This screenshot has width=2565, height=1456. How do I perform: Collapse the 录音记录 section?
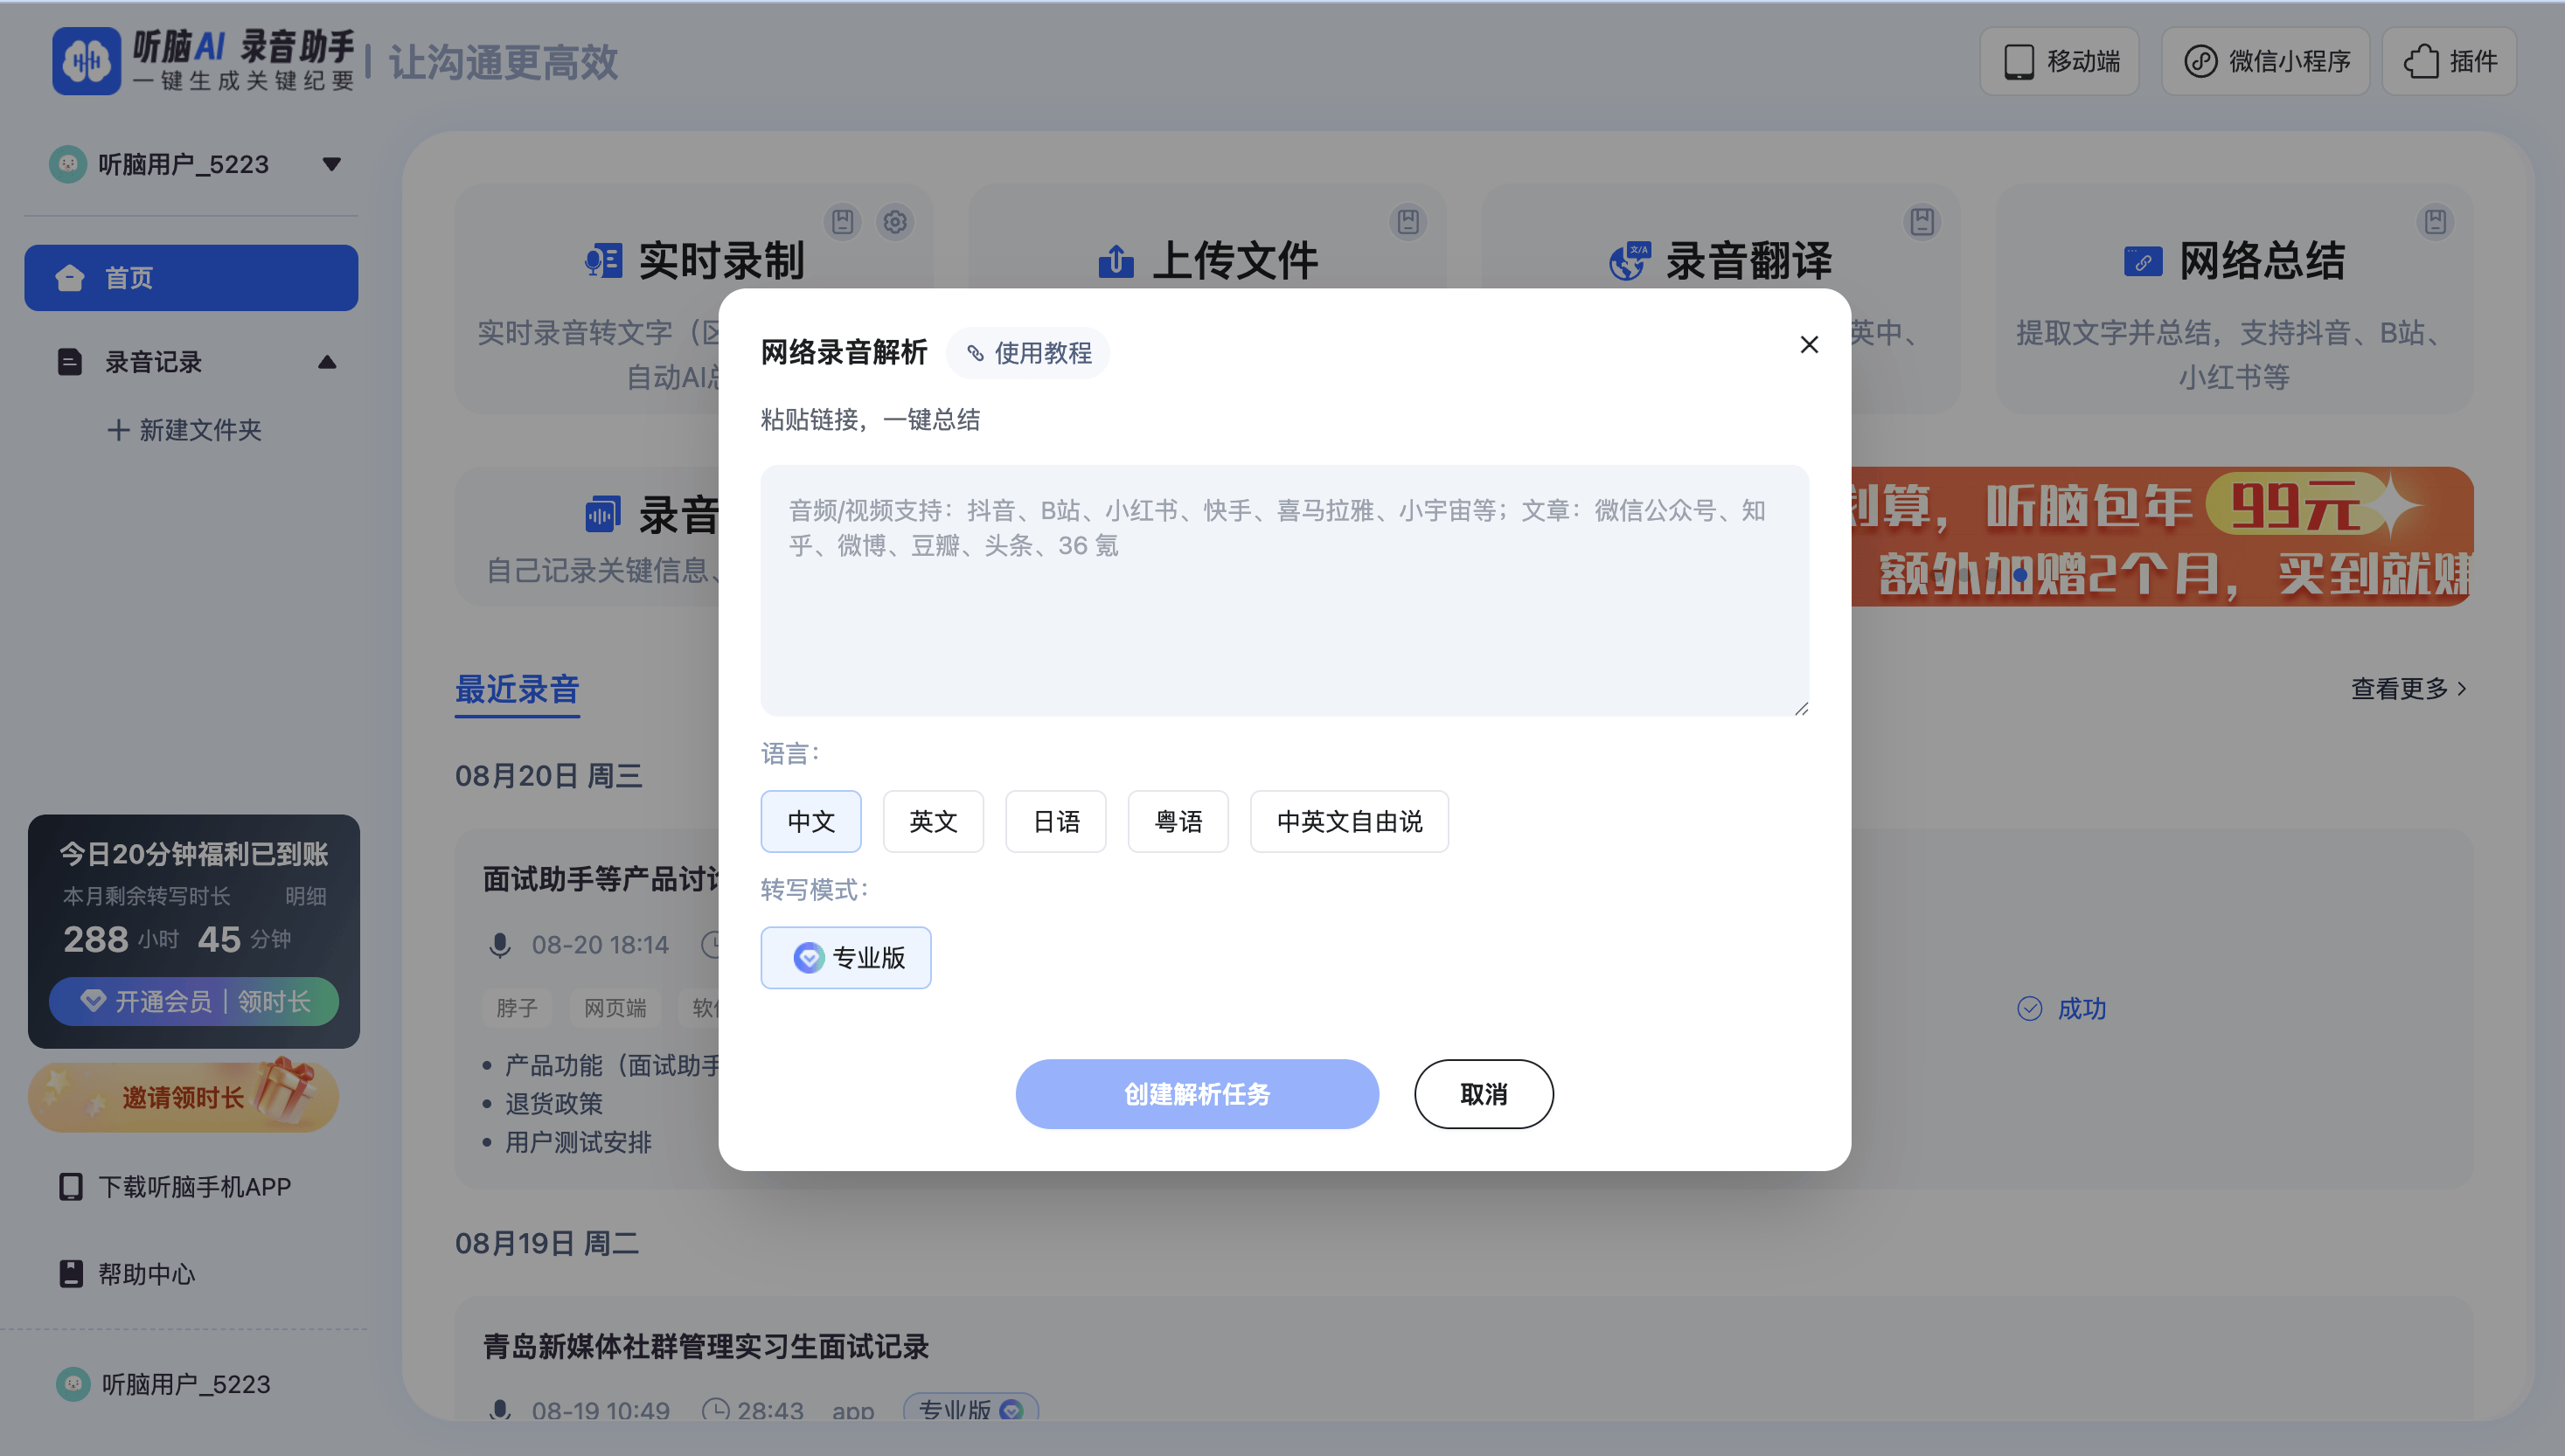click(327, 363)
